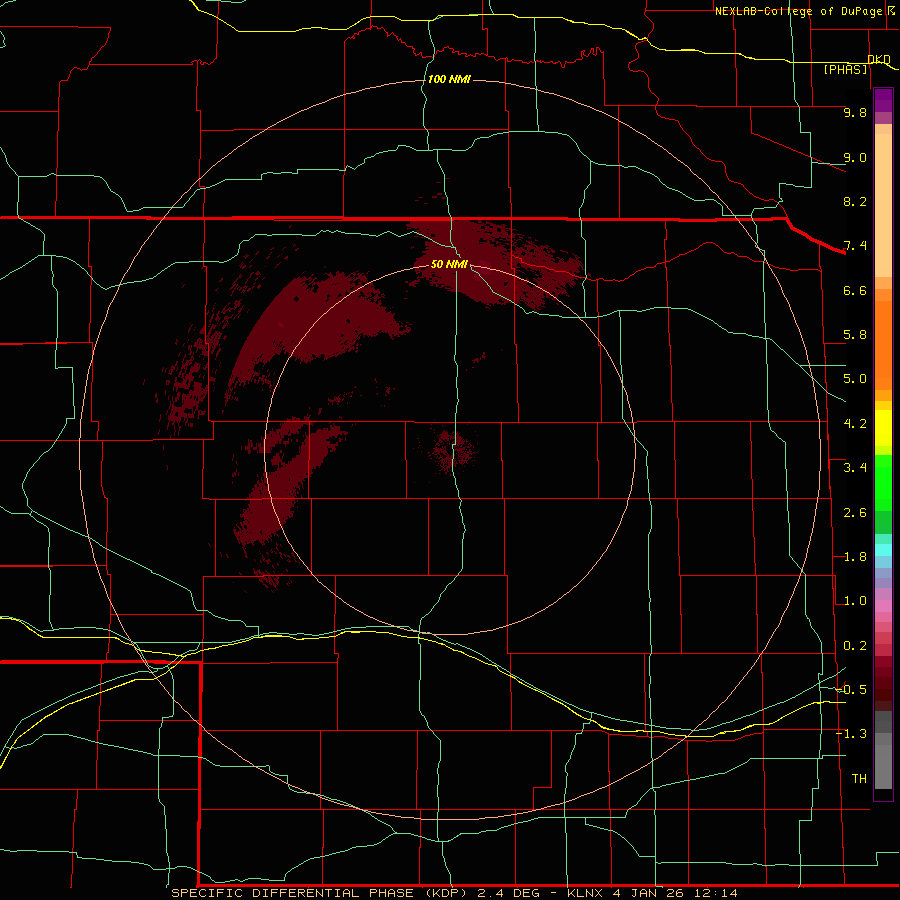Click the DKD product label
Image resolution: width=900 pixels, height=900 pixels.
pos(879,59)
